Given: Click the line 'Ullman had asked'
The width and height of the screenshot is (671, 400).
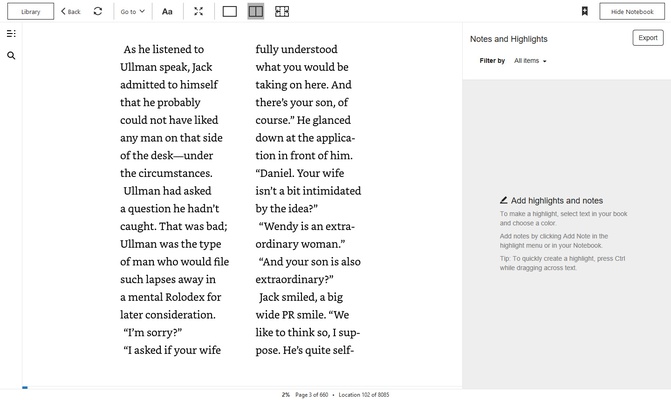Looking at the screenshot, I should [x=167, y=191].
